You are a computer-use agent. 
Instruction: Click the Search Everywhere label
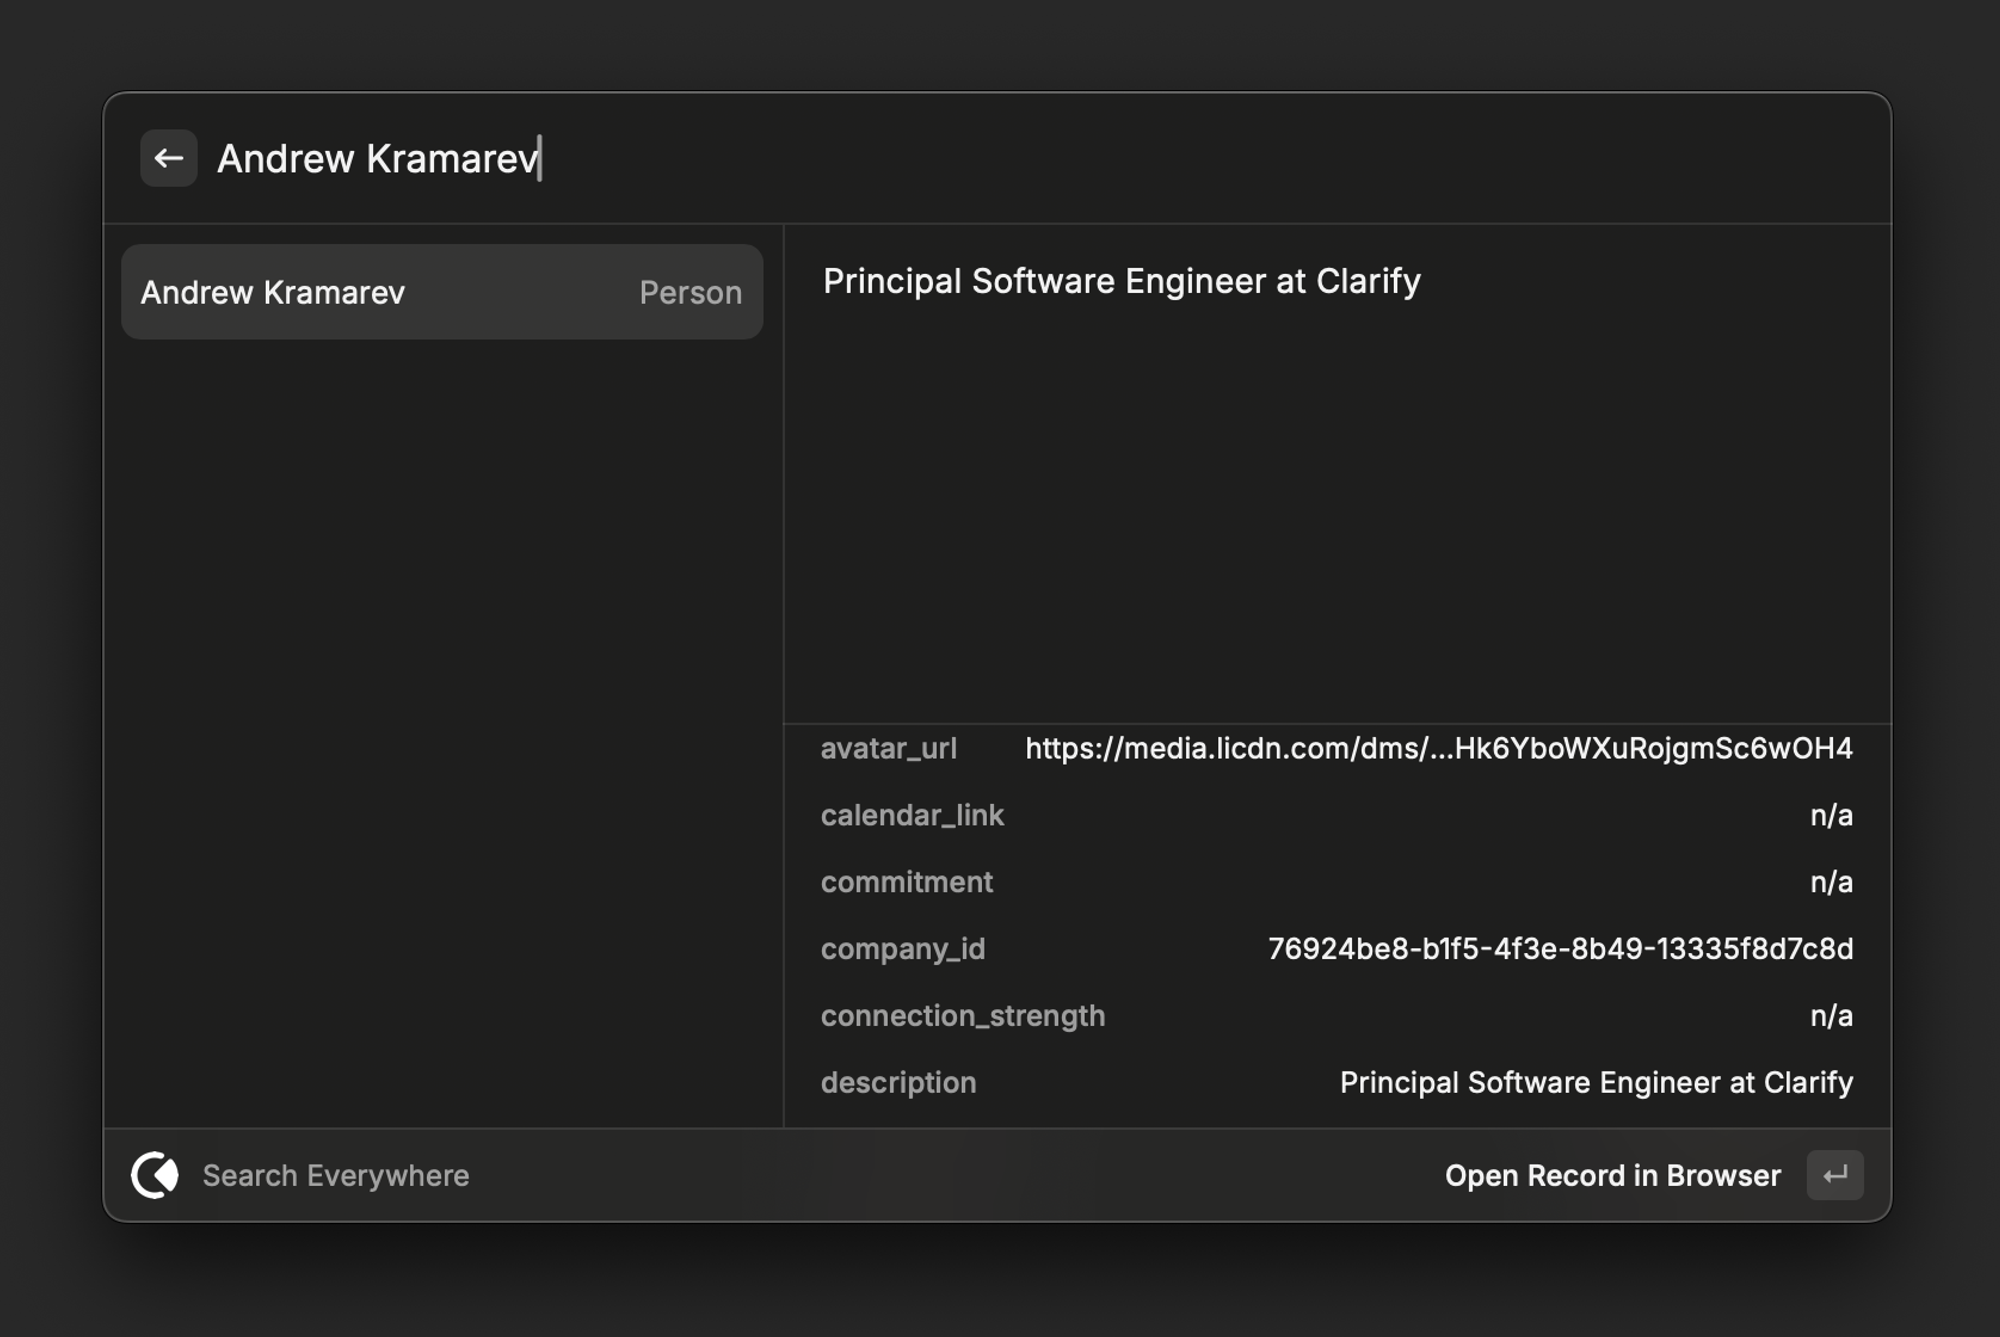(x=335, y=1175)
